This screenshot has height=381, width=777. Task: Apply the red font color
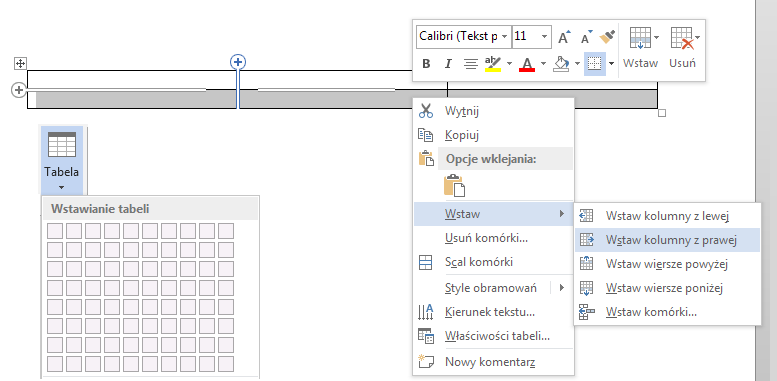point(527,63)
